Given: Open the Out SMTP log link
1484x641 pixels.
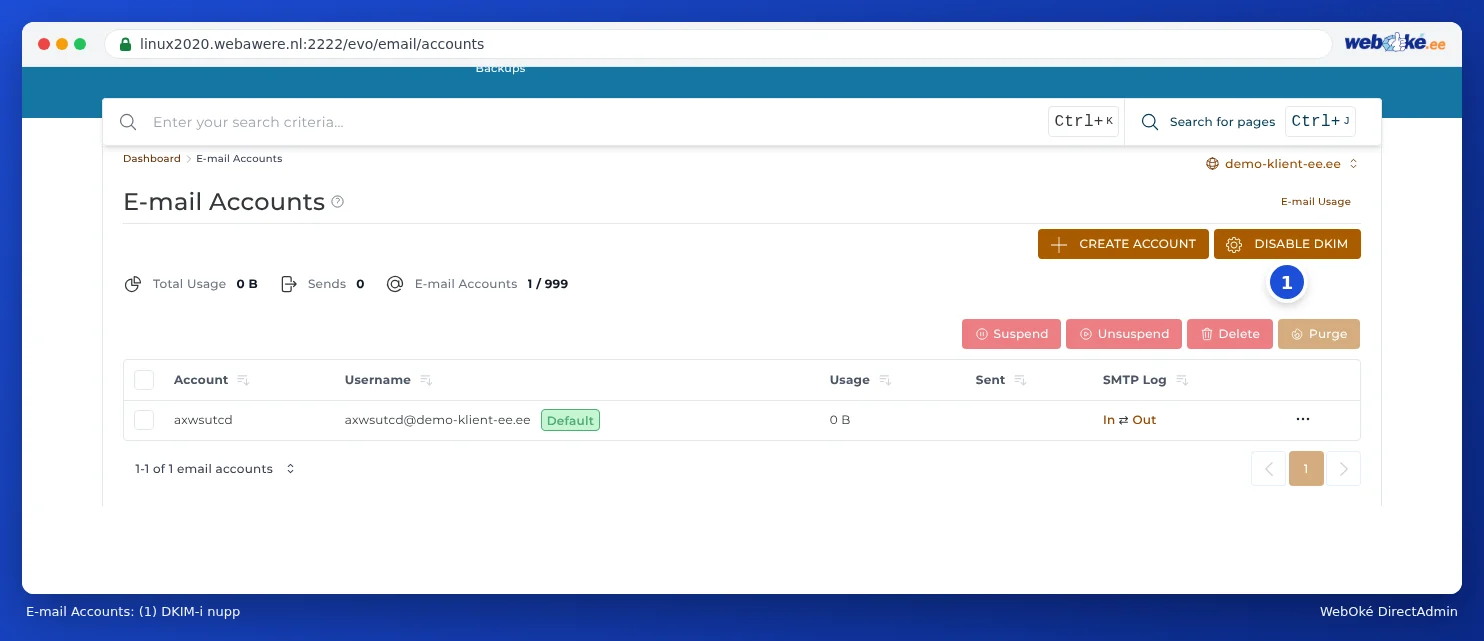Looking at the screenshot, I should (x=1144, y=420).
